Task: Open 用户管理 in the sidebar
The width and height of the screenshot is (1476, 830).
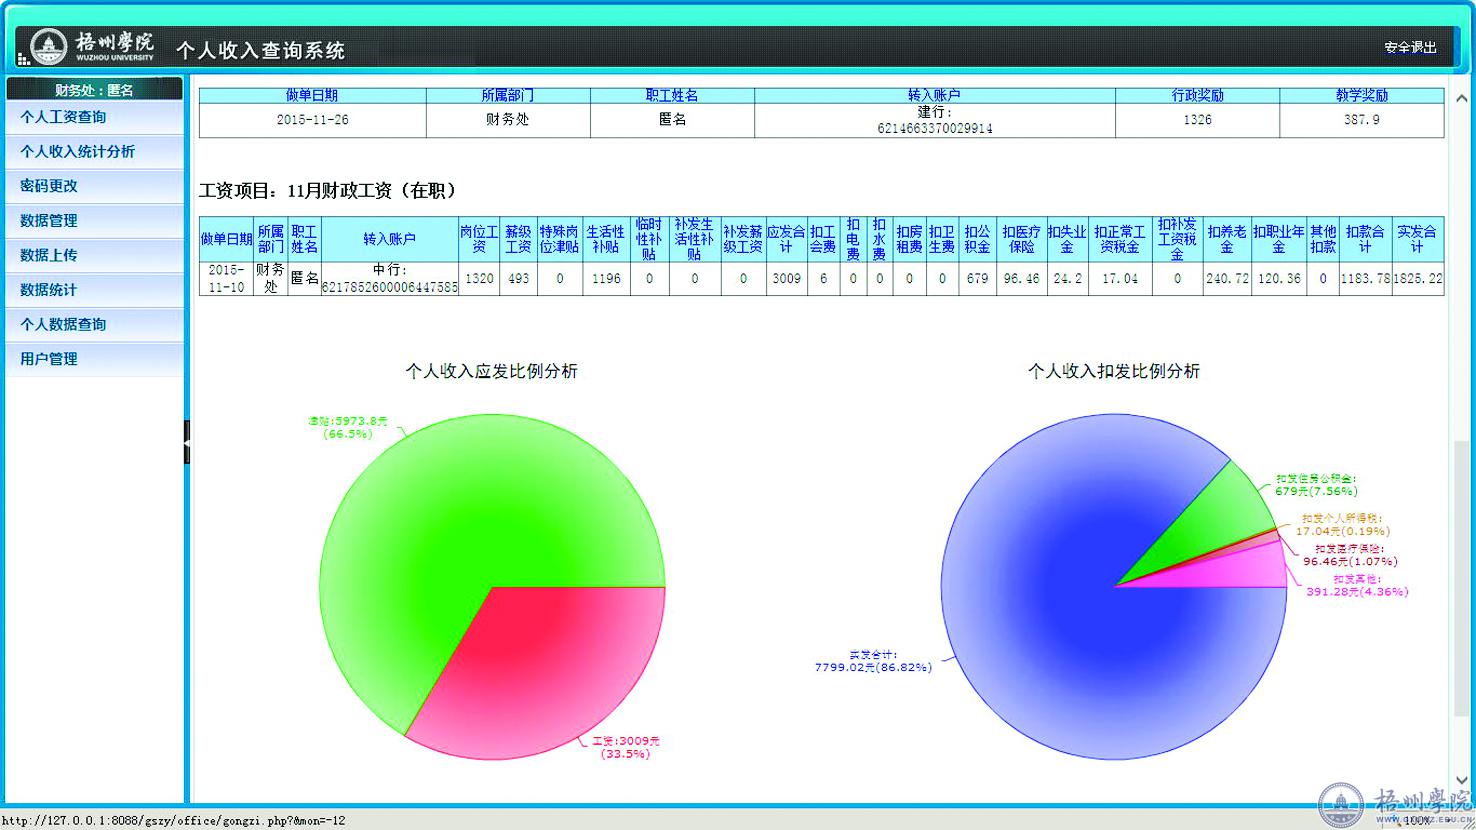Action: pos(49,359)
